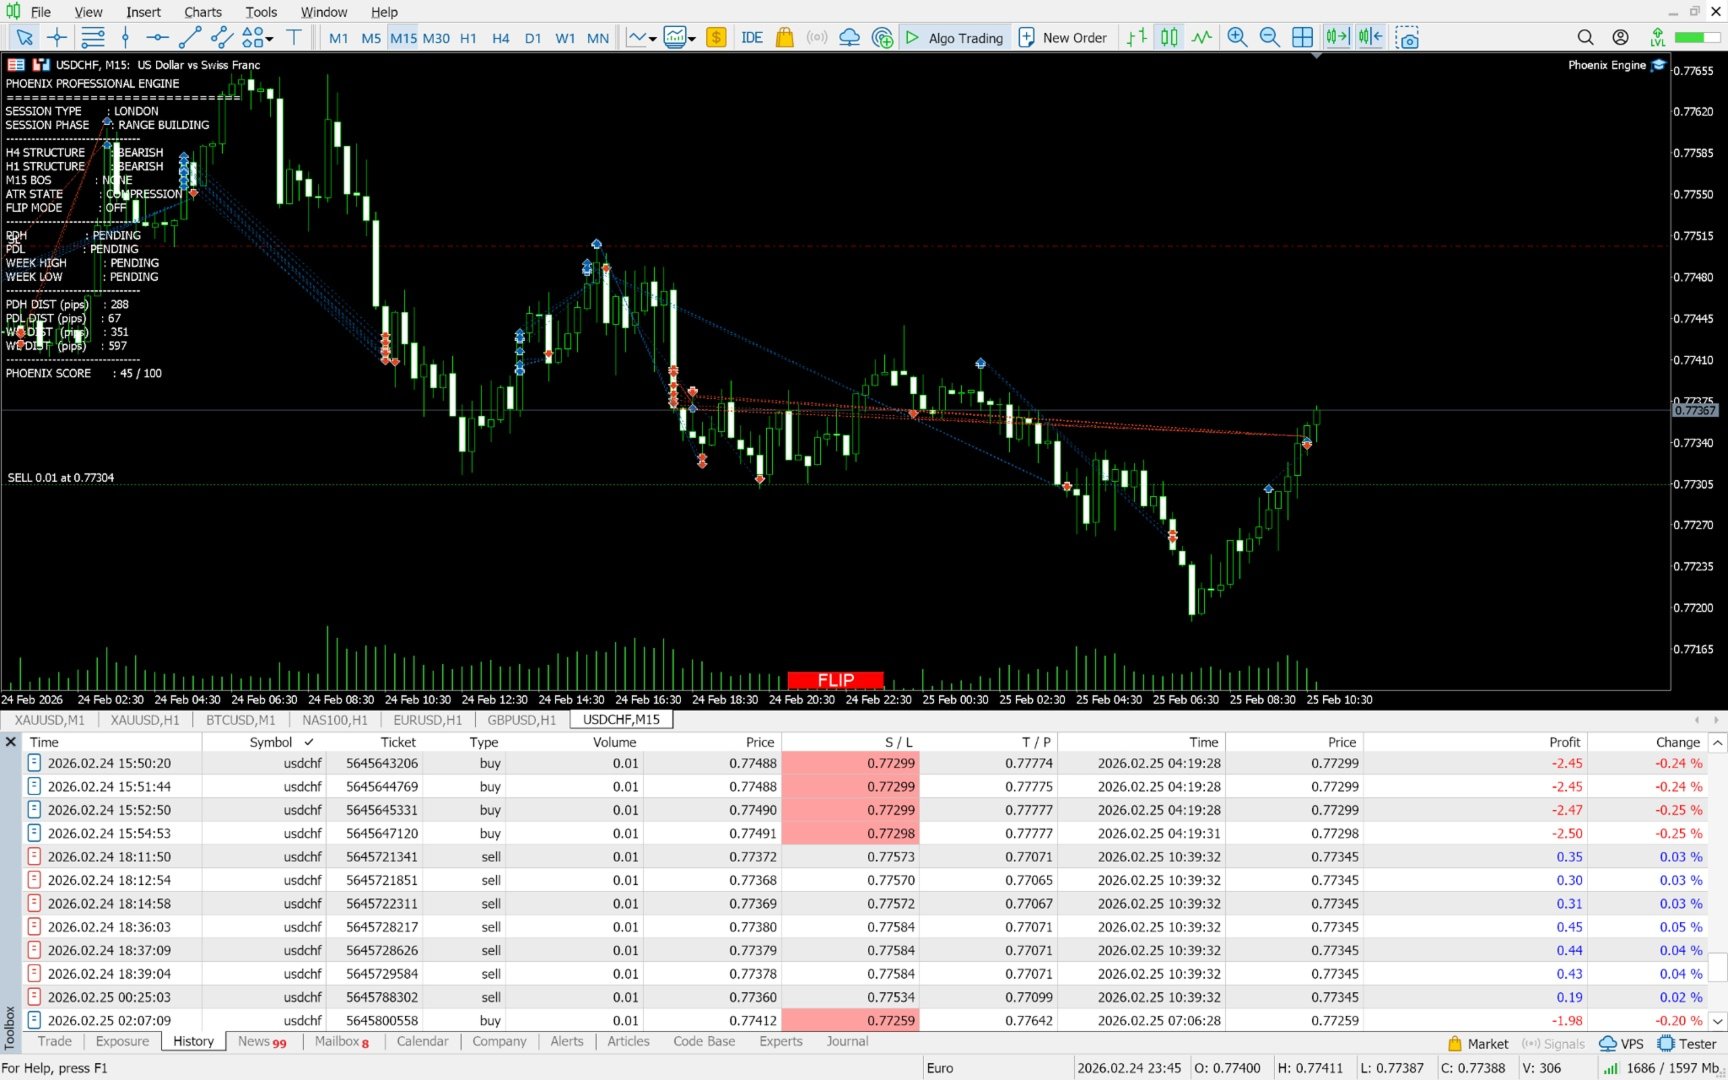Open the Insert menu
The image size is (1728, 1080).
pos(143,12)
